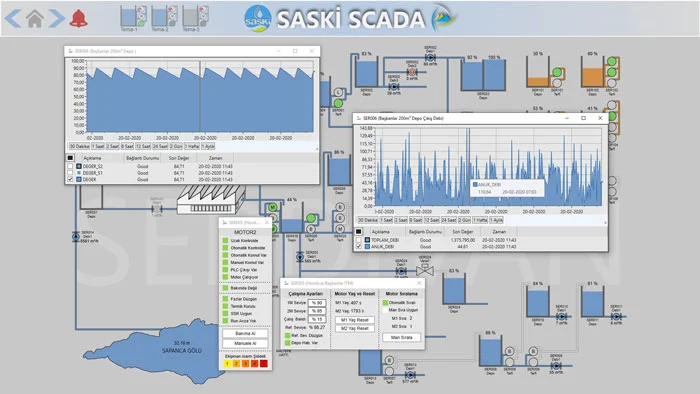
Task: Click the red SER002 Debi2 flow meter
Action: [x=412, y=72]
